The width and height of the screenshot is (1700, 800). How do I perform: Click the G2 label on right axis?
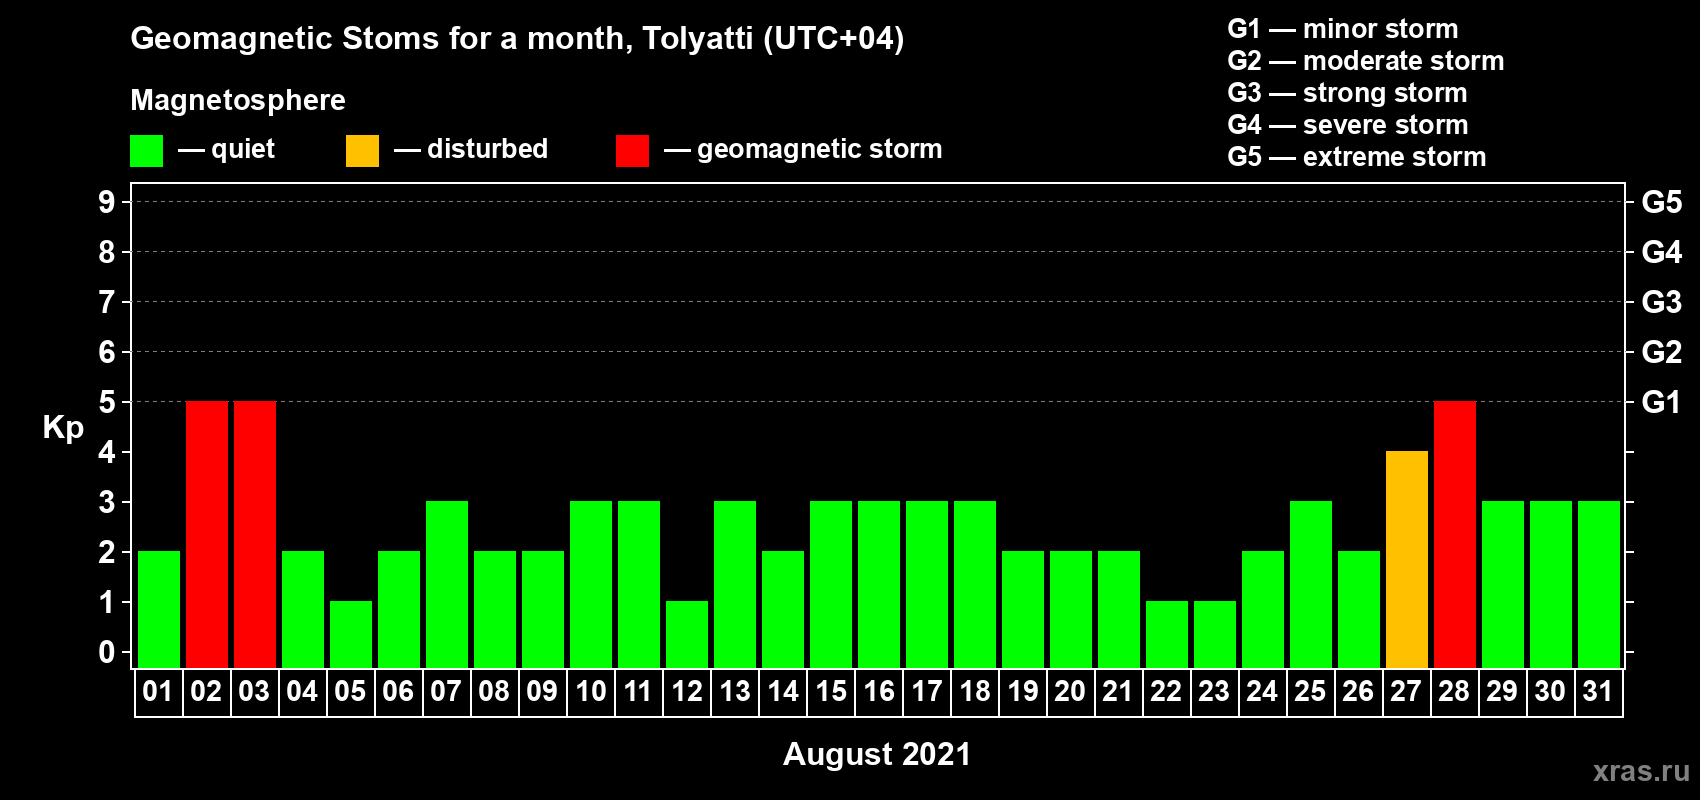coord(1662,352)
